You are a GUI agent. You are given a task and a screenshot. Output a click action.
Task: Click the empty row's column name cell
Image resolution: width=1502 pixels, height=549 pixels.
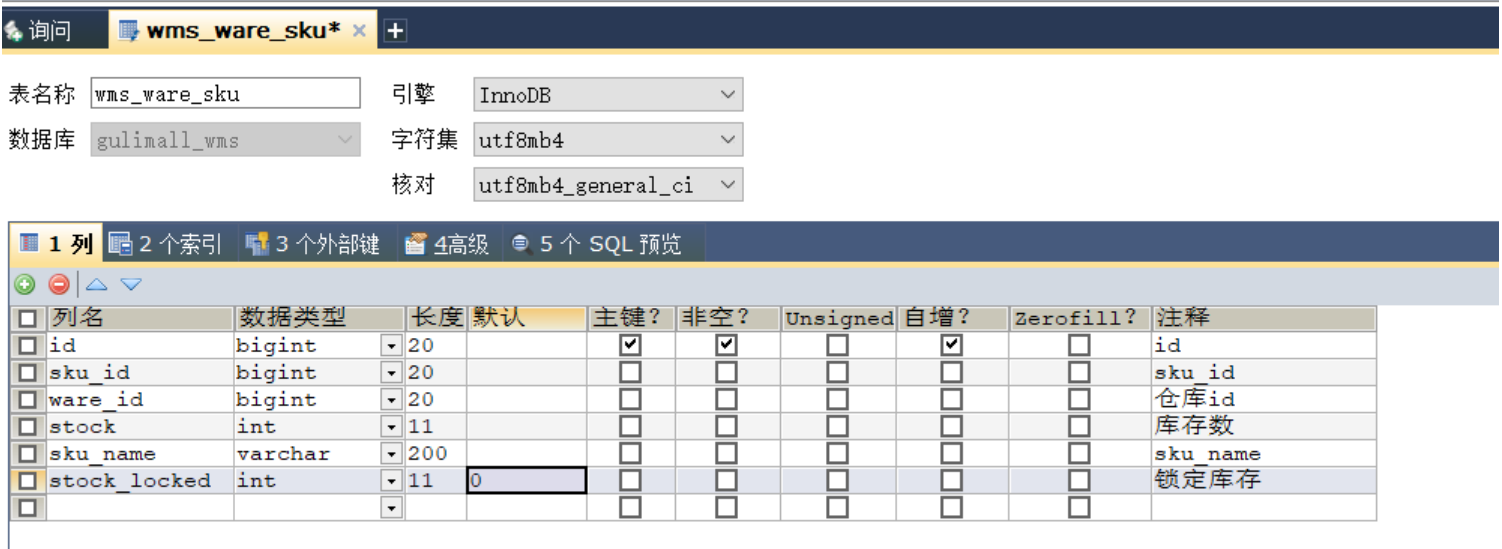[140, 508]
